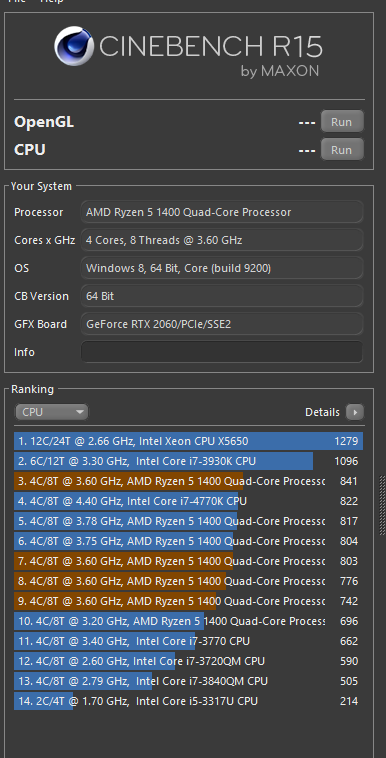Viewport: 386px width, 758px height.
Task: Select the Core i7-3930K ranking entry
Action: 189,461
